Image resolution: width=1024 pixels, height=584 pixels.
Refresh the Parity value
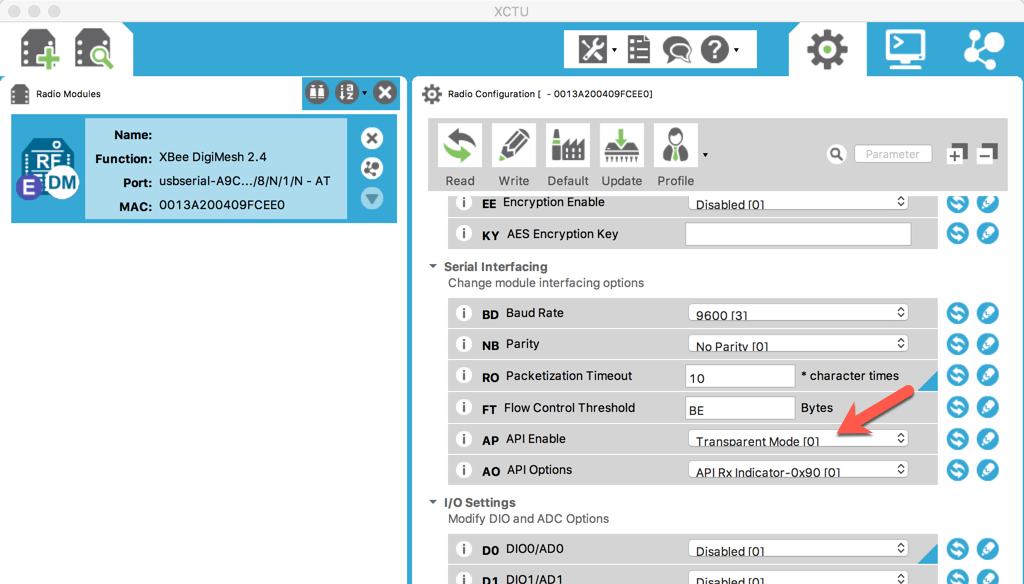957,344
